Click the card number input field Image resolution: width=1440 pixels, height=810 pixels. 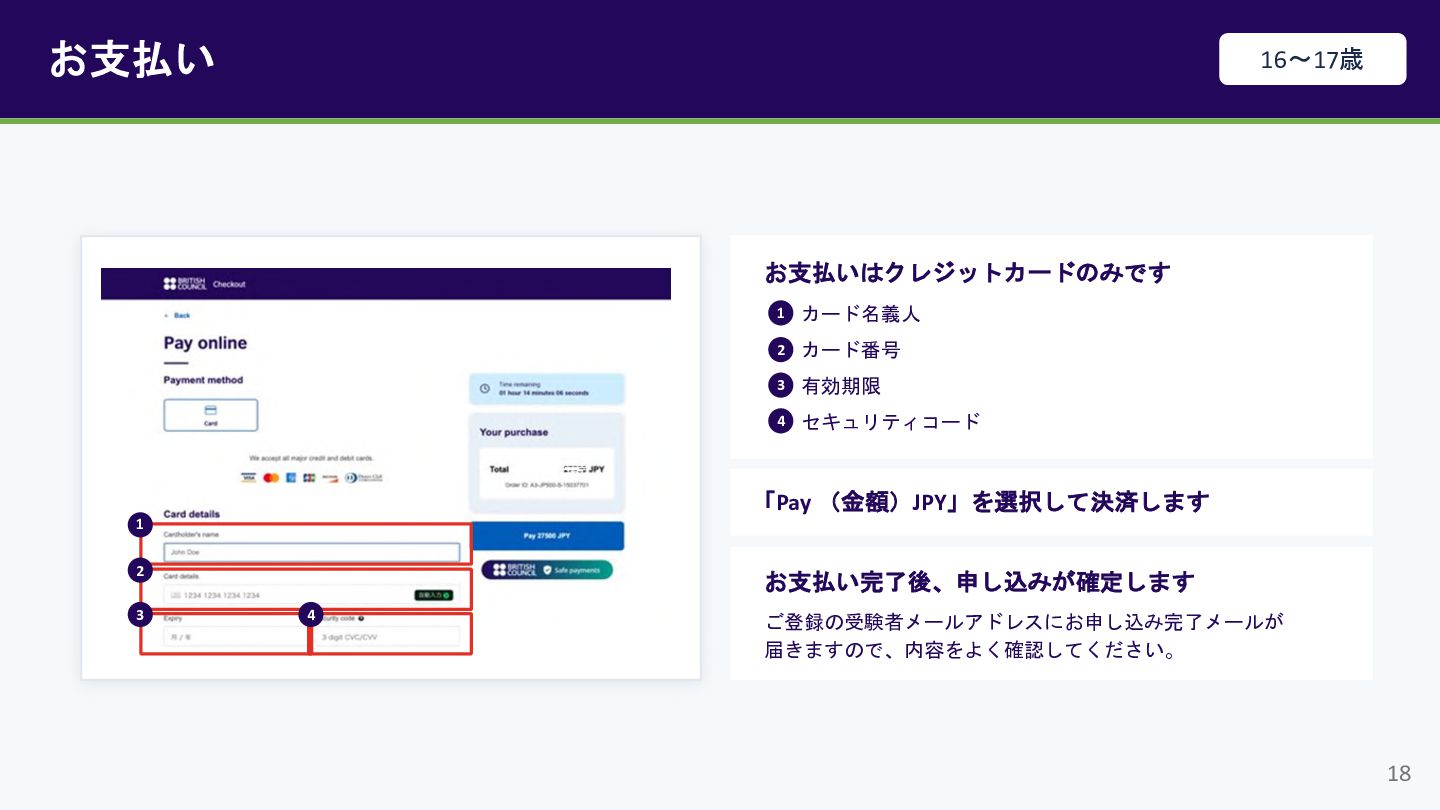point(312,595)
